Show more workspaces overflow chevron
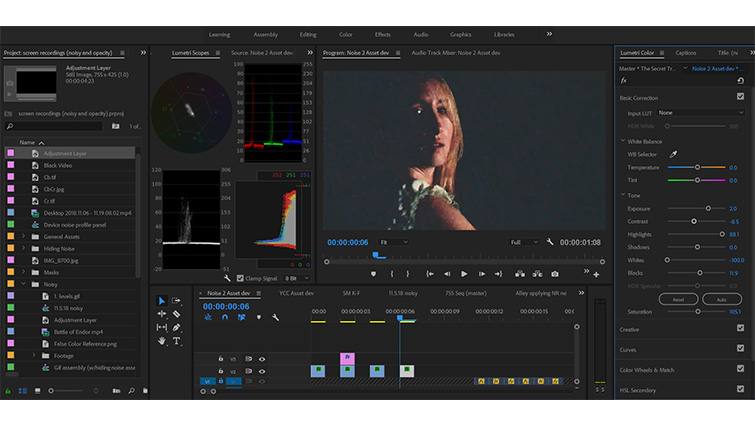Viewport: 755px width, 425px height. click(549, 34)
